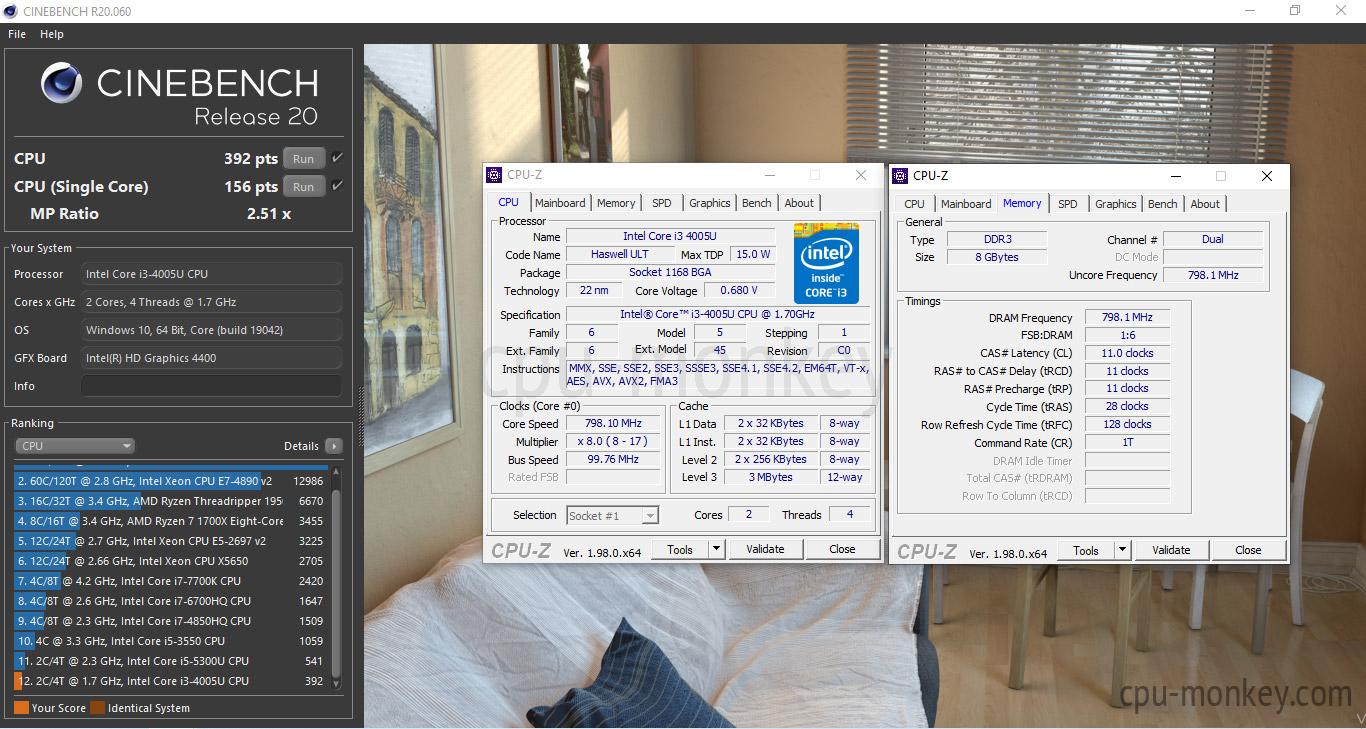Screen dimensions: 1366x729
Task: Select ranking row Intel Core i7-7700K
Action: pos(171,581)
